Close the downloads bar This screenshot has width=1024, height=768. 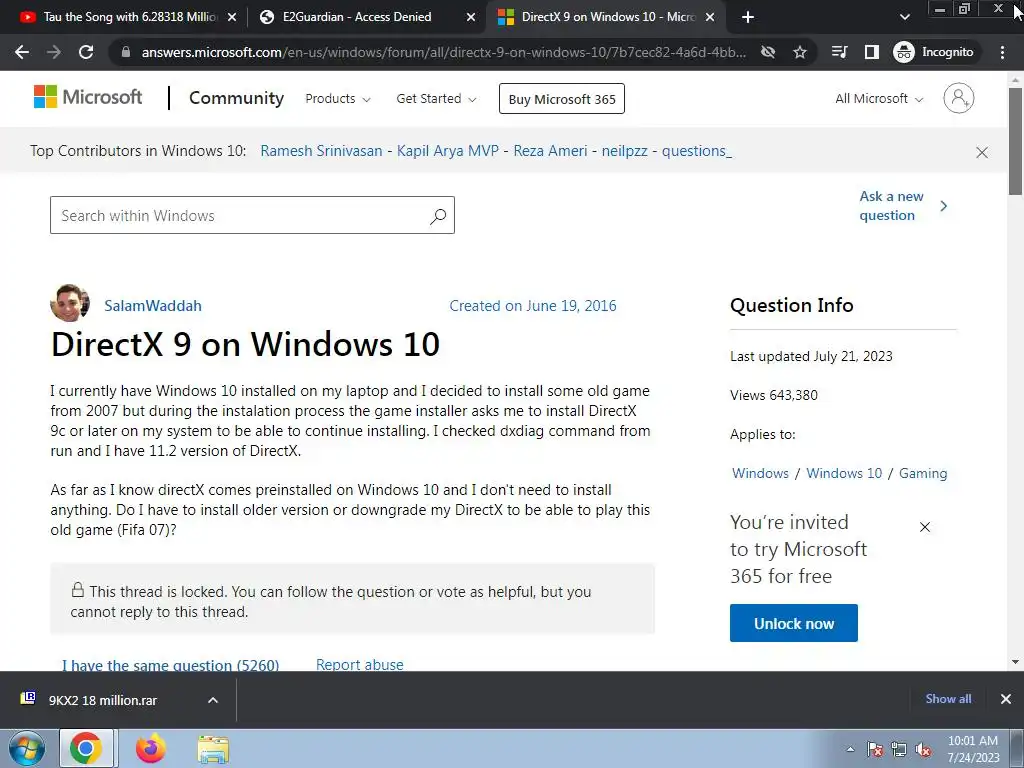(x=1006, y=699)
